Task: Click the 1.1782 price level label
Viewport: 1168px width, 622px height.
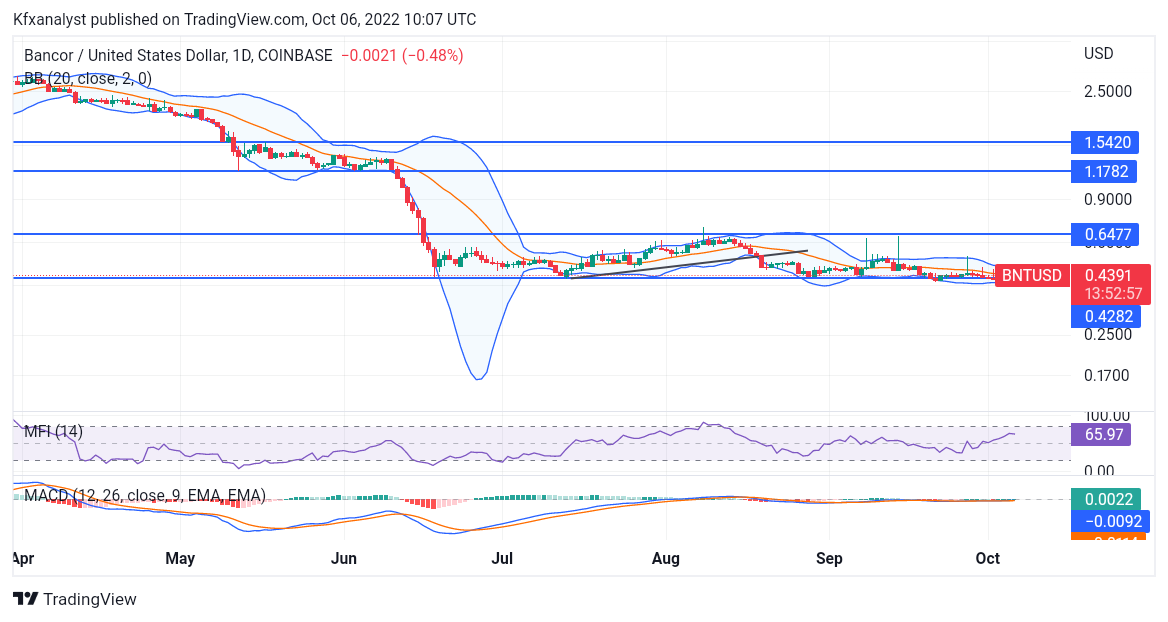Action: pyautogui.click(x=1105, y=171)
